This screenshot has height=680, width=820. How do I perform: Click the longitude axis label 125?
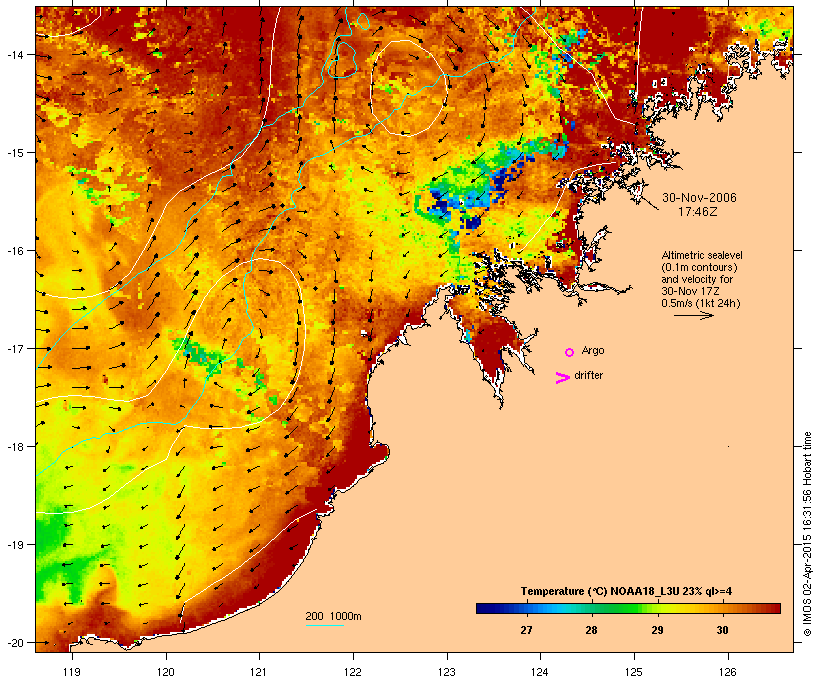[x=634, y=672]
